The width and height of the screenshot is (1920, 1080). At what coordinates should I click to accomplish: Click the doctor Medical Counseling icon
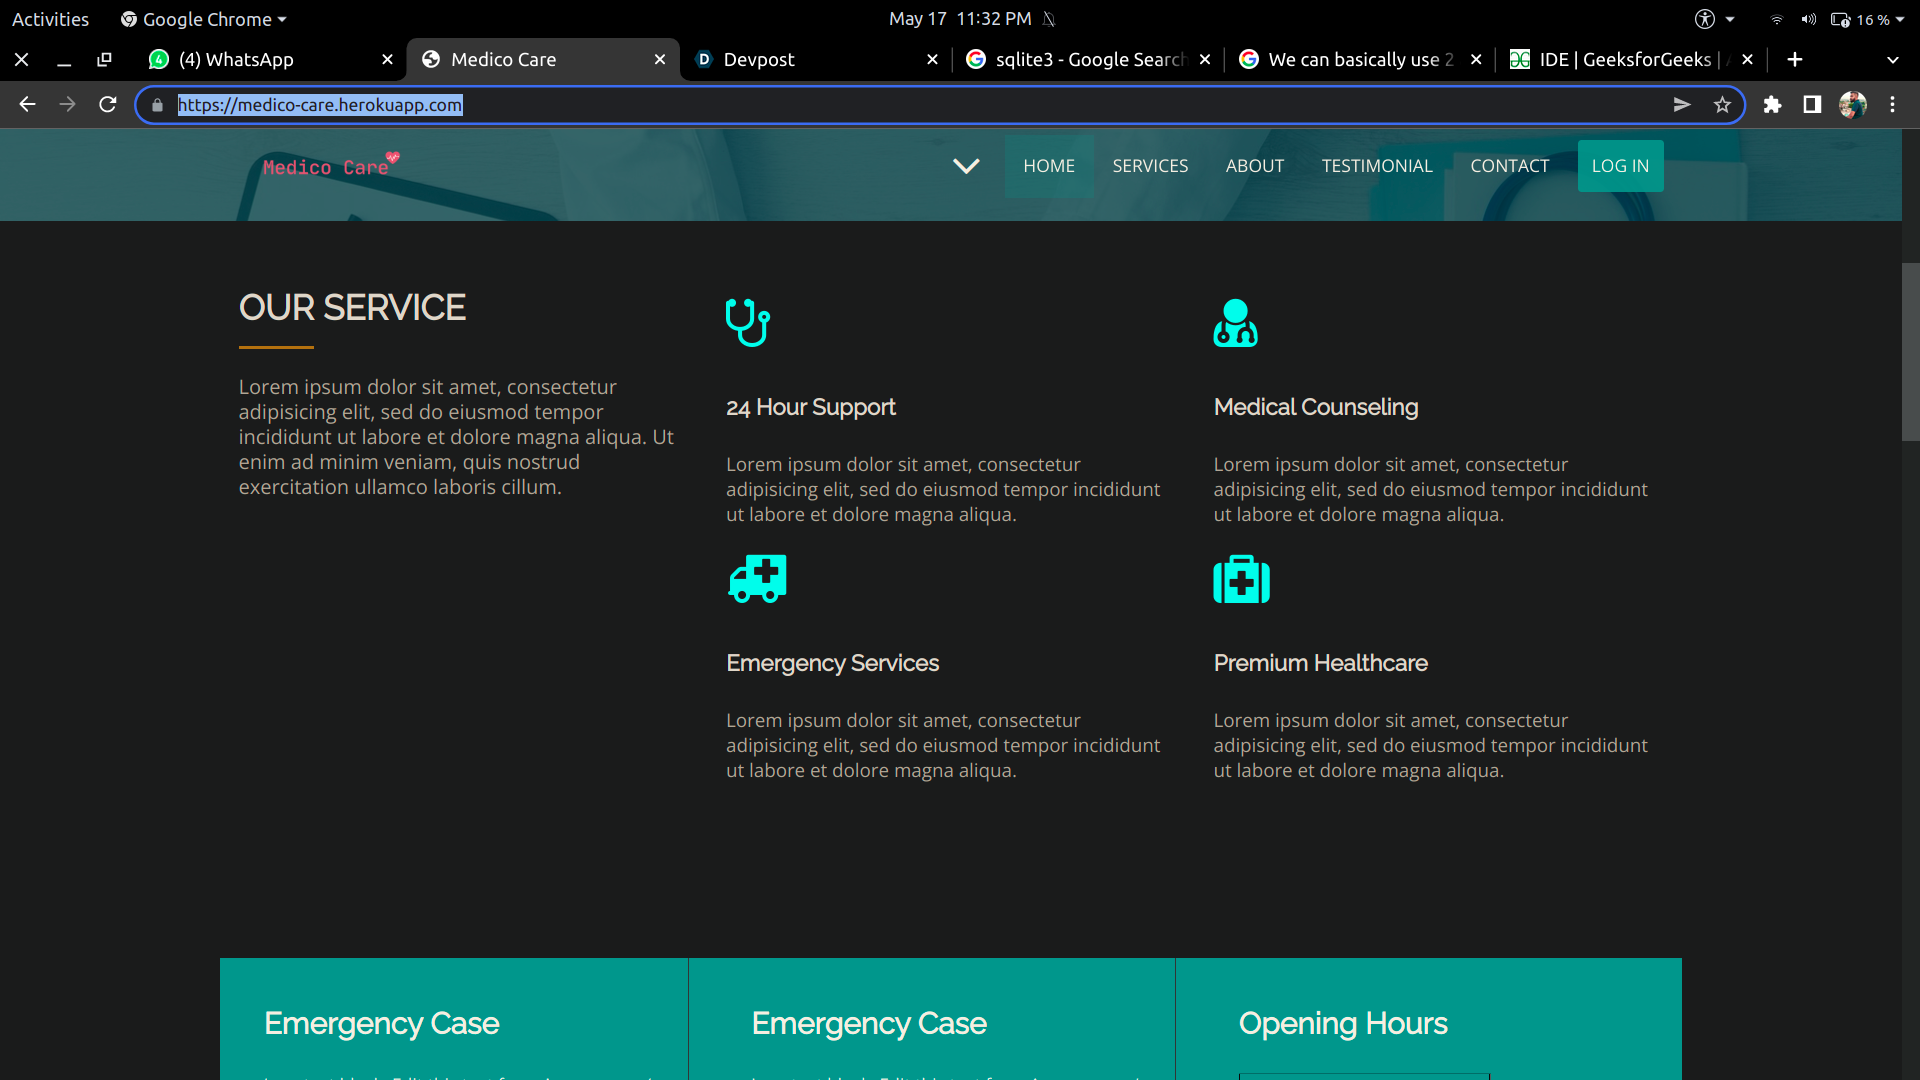tap(1235, 322)
